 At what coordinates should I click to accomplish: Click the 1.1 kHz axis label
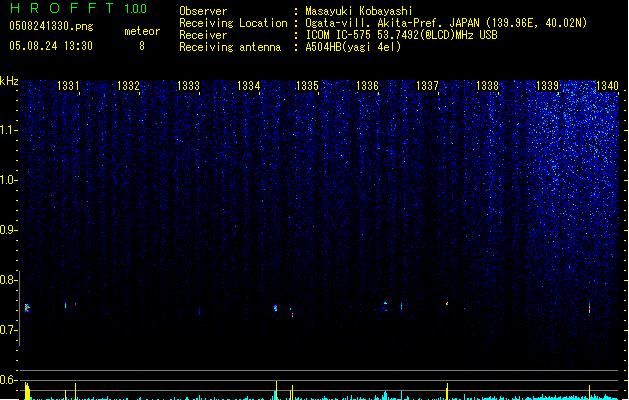click(x=9, y=130)
